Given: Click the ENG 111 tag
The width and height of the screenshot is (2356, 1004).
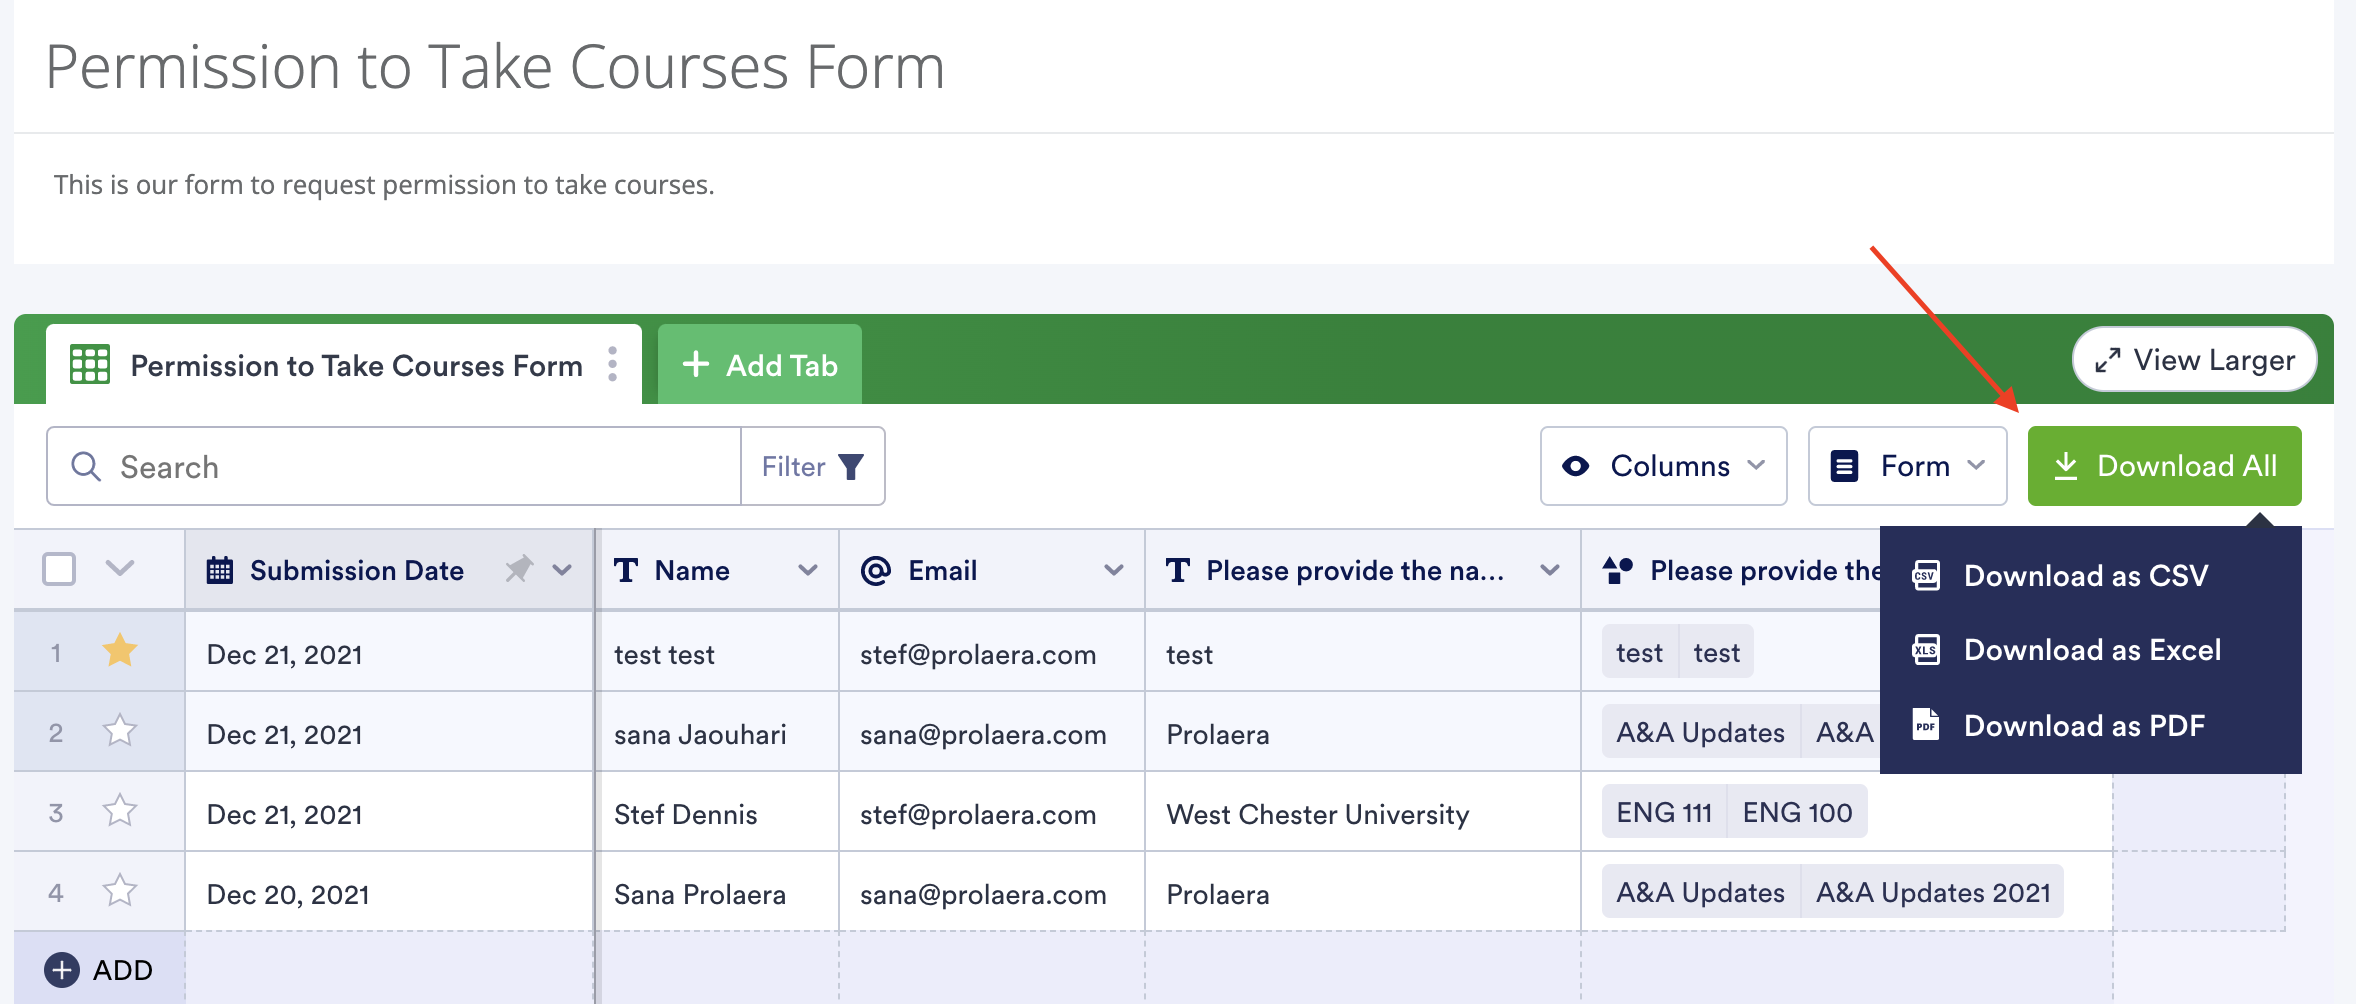Looking at the screenshot, I should 1664,811.
